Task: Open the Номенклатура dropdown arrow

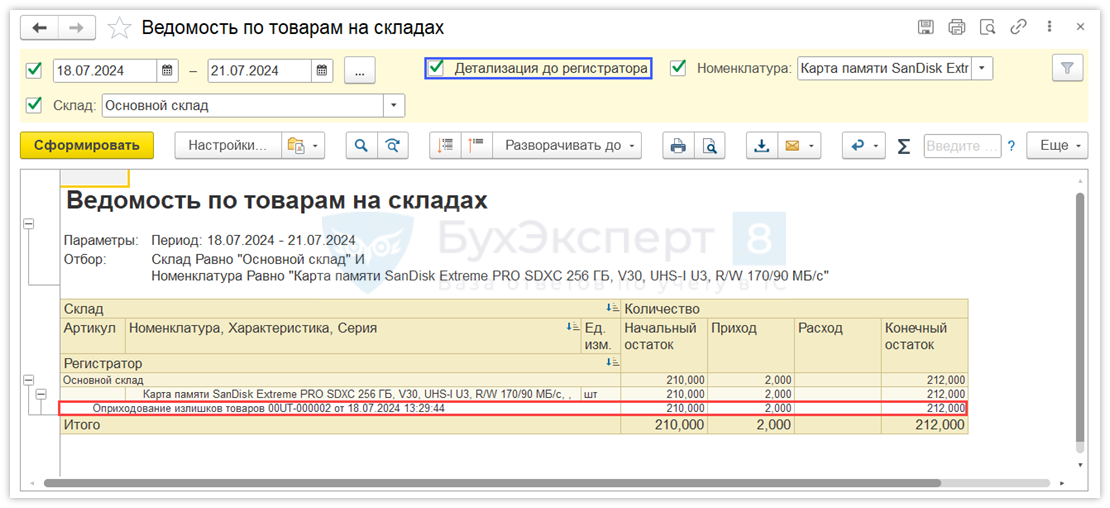Action: (983, 69)
